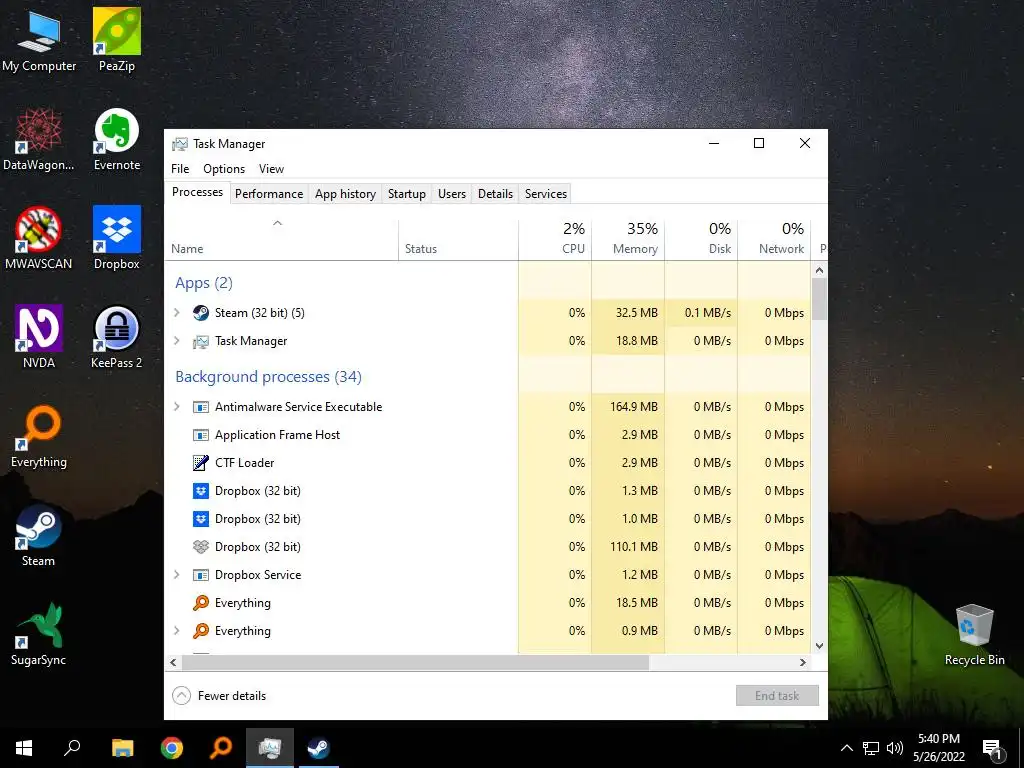
Task: Open taskbar Search magnifier
Action: 72,748
